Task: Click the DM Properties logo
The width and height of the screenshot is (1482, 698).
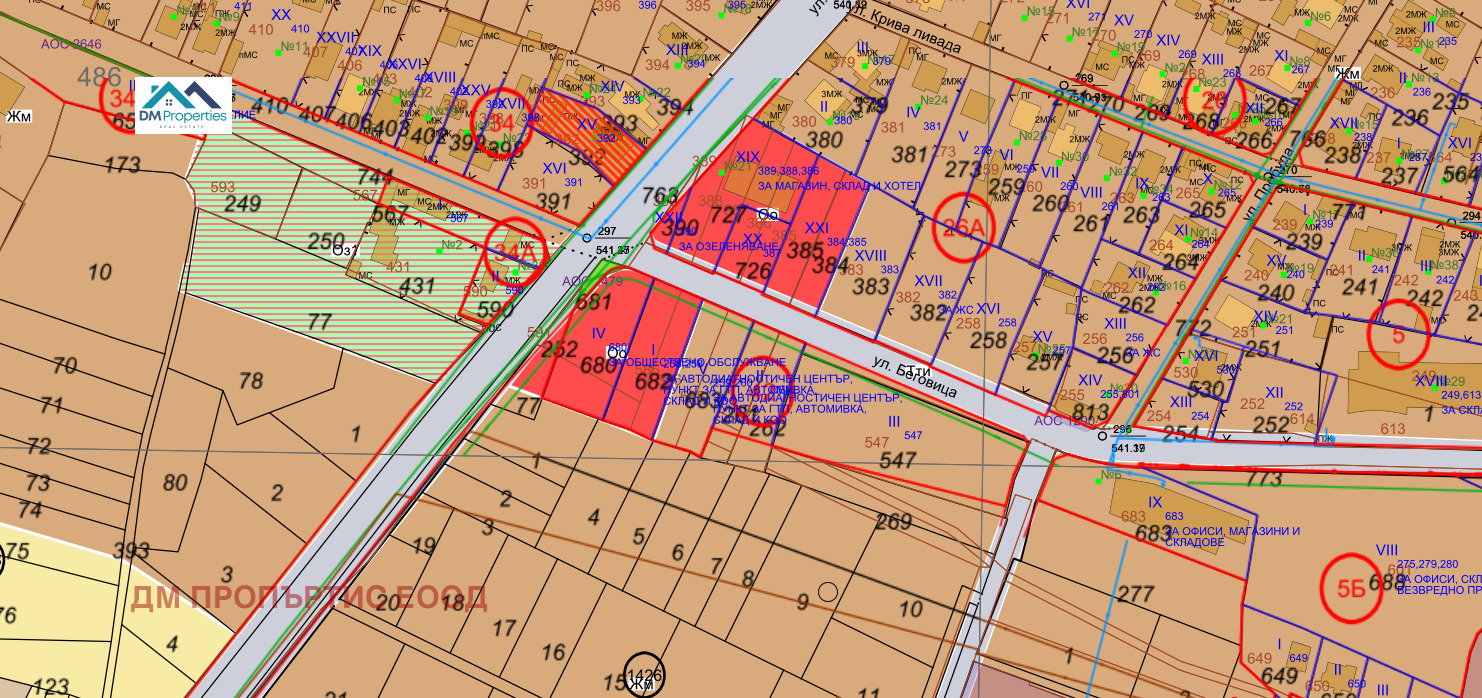Action: pyautogui.click(x=183, y=106)
